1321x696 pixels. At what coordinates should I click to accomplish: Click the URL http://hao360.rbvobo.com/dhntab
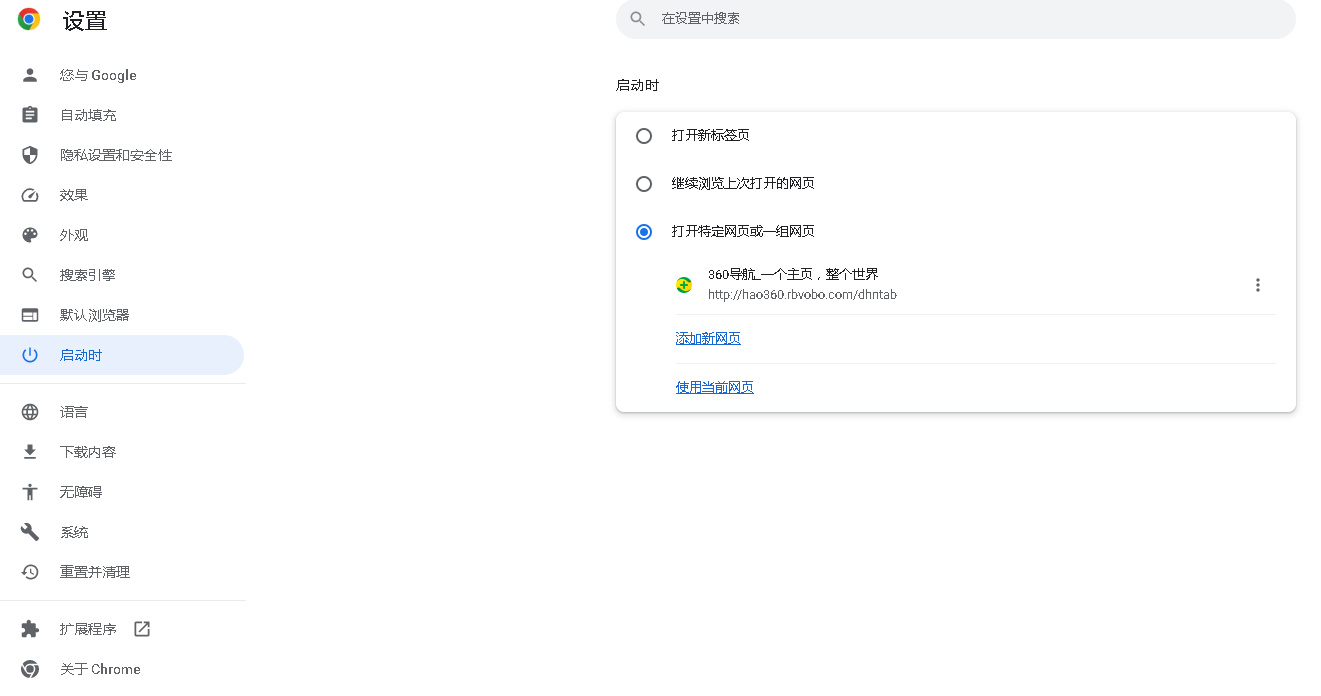(802, 295)
